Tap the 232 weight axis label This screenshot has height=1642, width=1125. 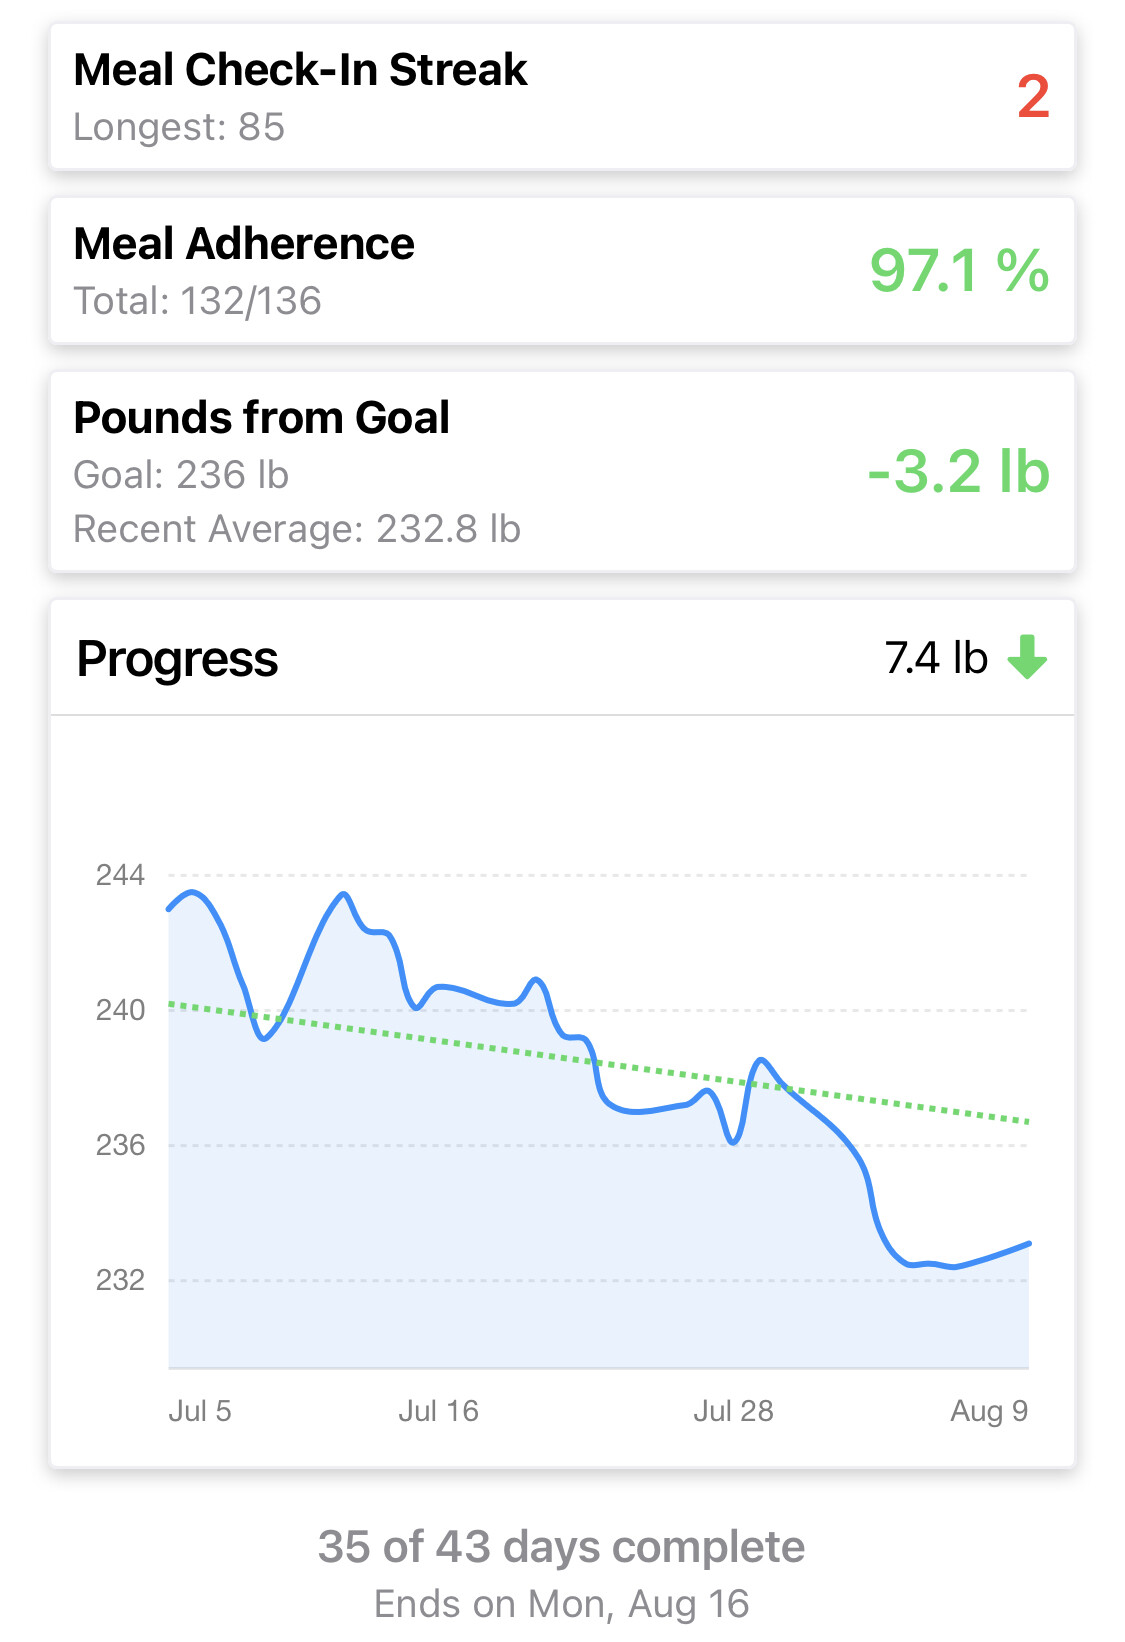coord(120,1280)
